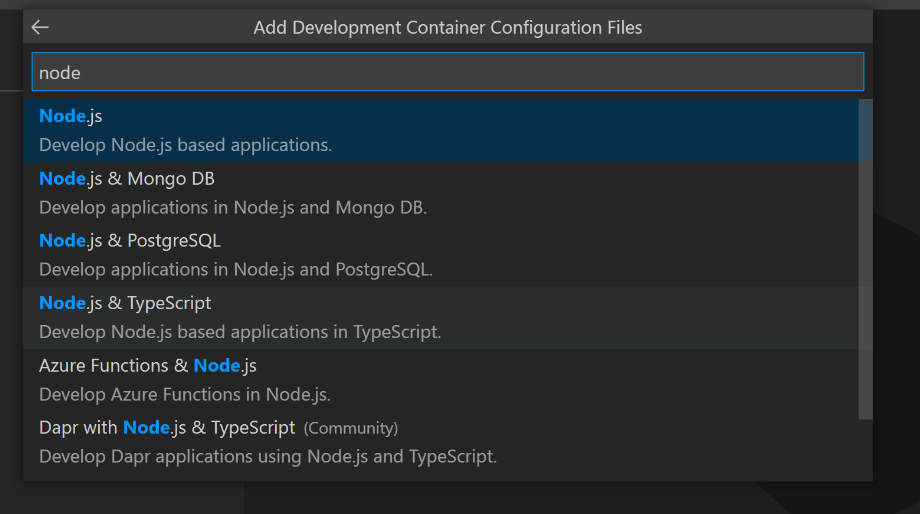Pick the Node.js & PostgreSQL entry
Image resolution: width=920 pixels, height=514 pixels.
tap(130, 240)
